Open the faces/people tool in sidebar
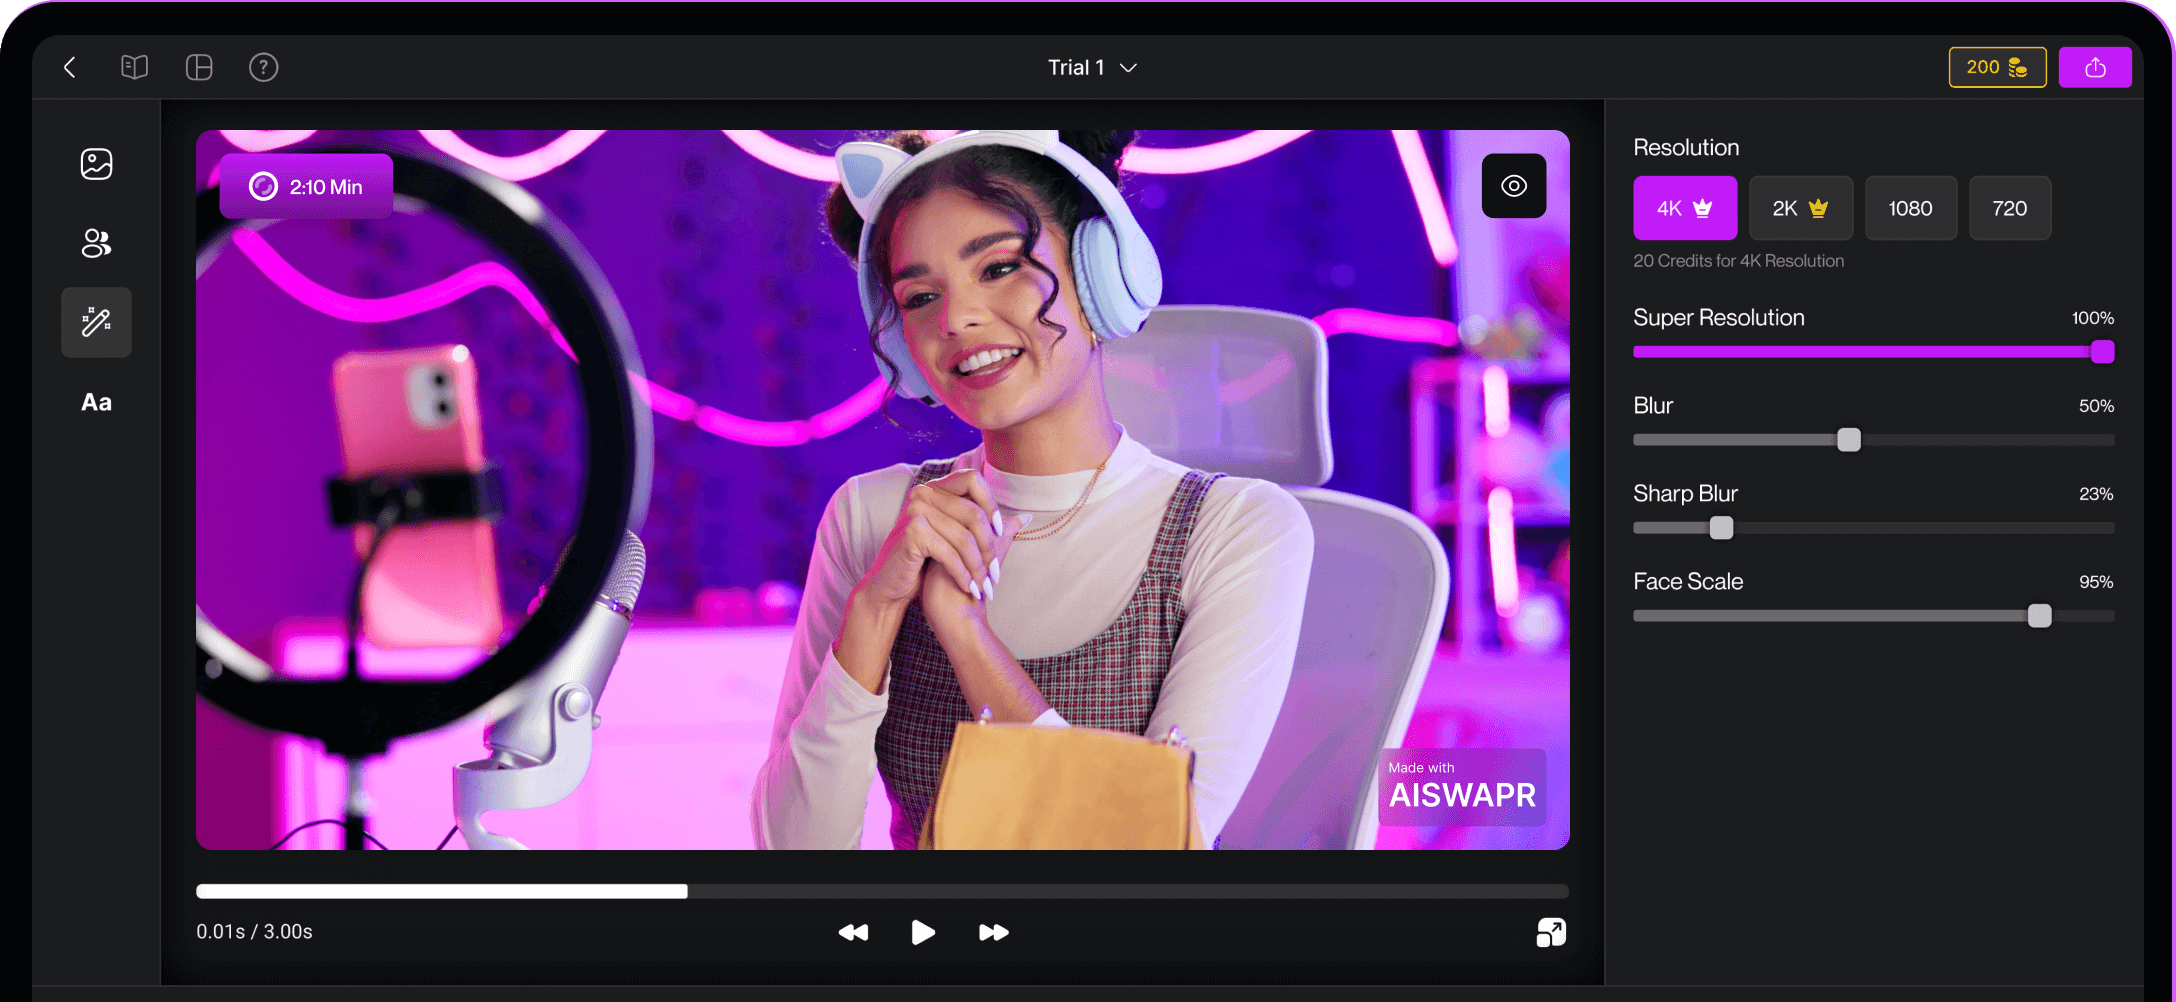Screen dimensions: 2176x1002 pos(96,243)
